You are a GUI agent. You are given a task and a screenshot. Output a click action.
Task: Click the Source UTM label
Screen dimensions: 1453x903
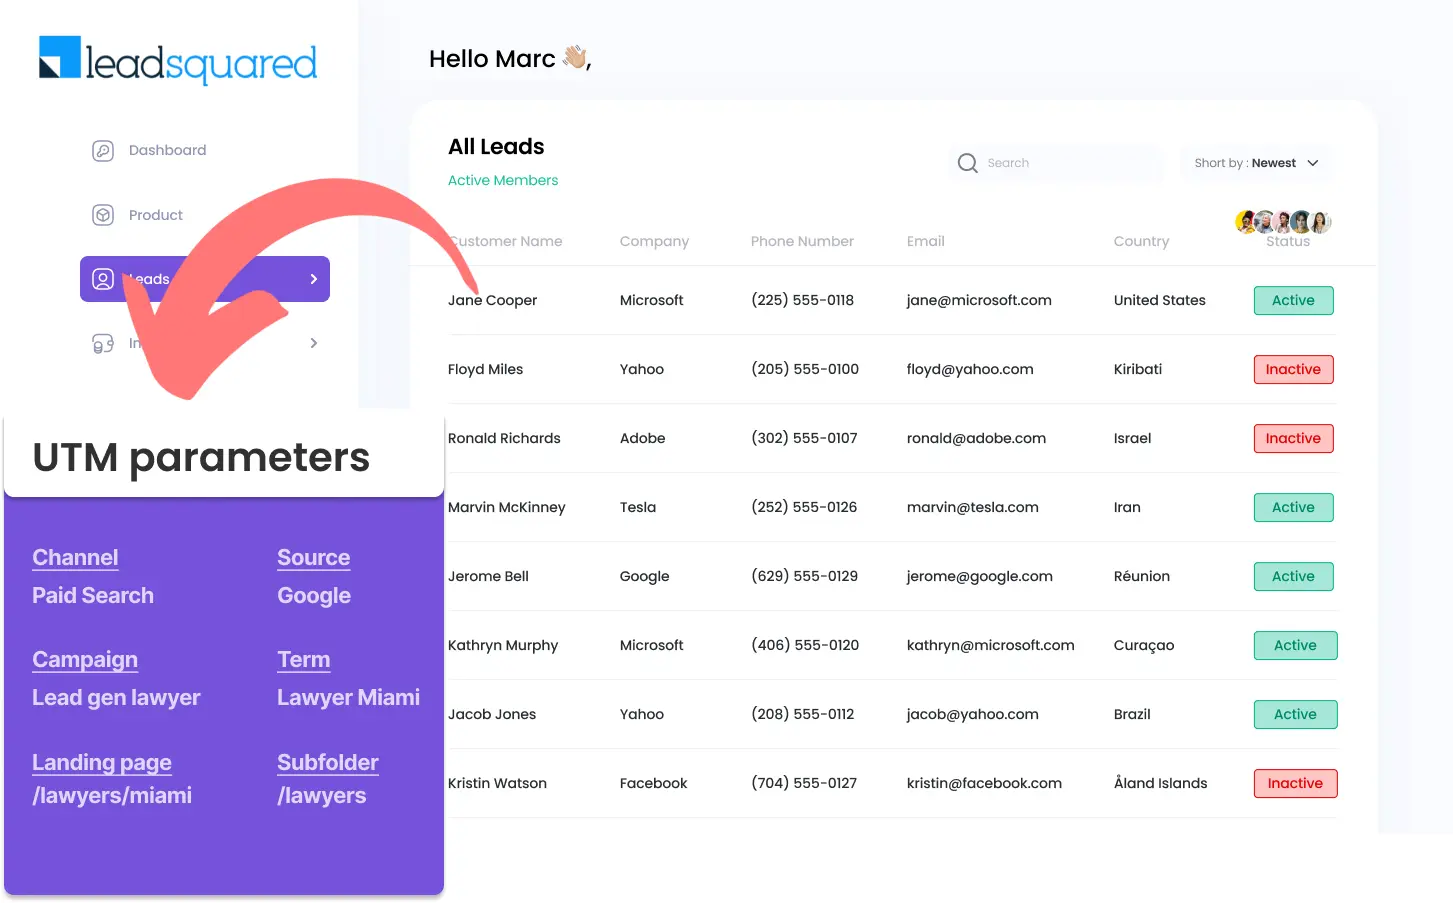pyautogui.click(x=314, y=558)
